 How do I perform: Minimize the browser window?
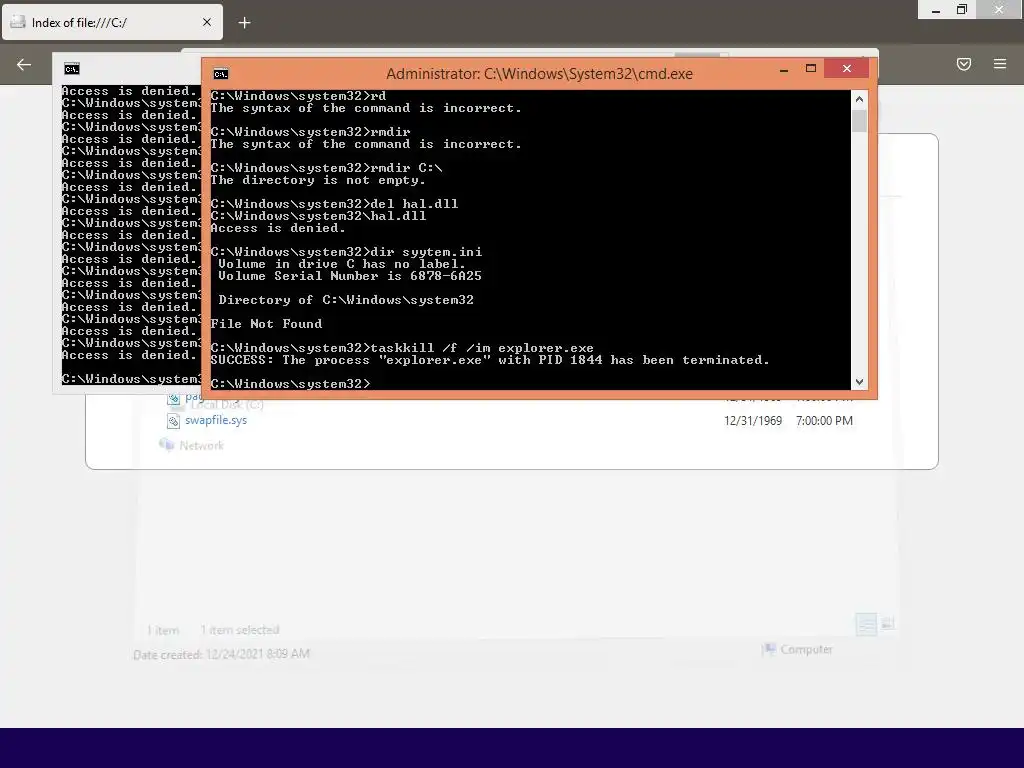click(935, 10)
